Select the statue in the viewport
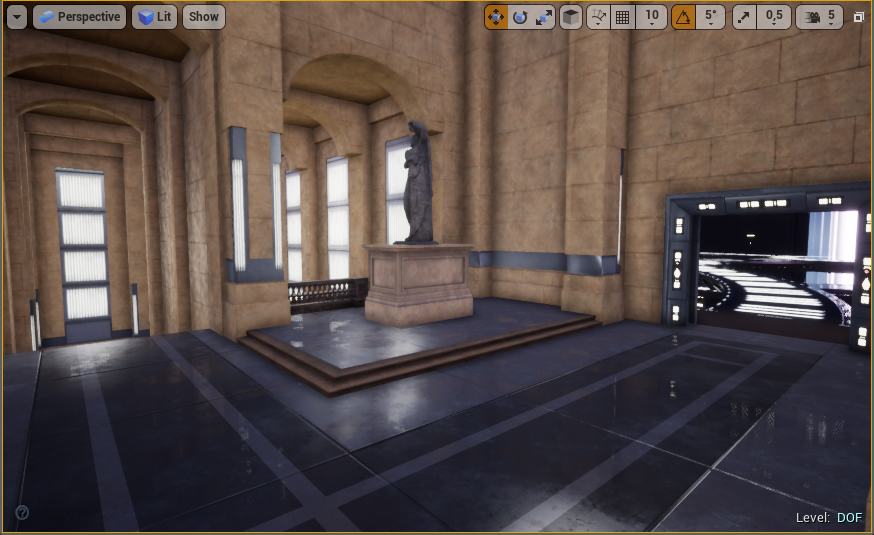The height and width of the screenshot is (535, 874). tap(417, 184)
